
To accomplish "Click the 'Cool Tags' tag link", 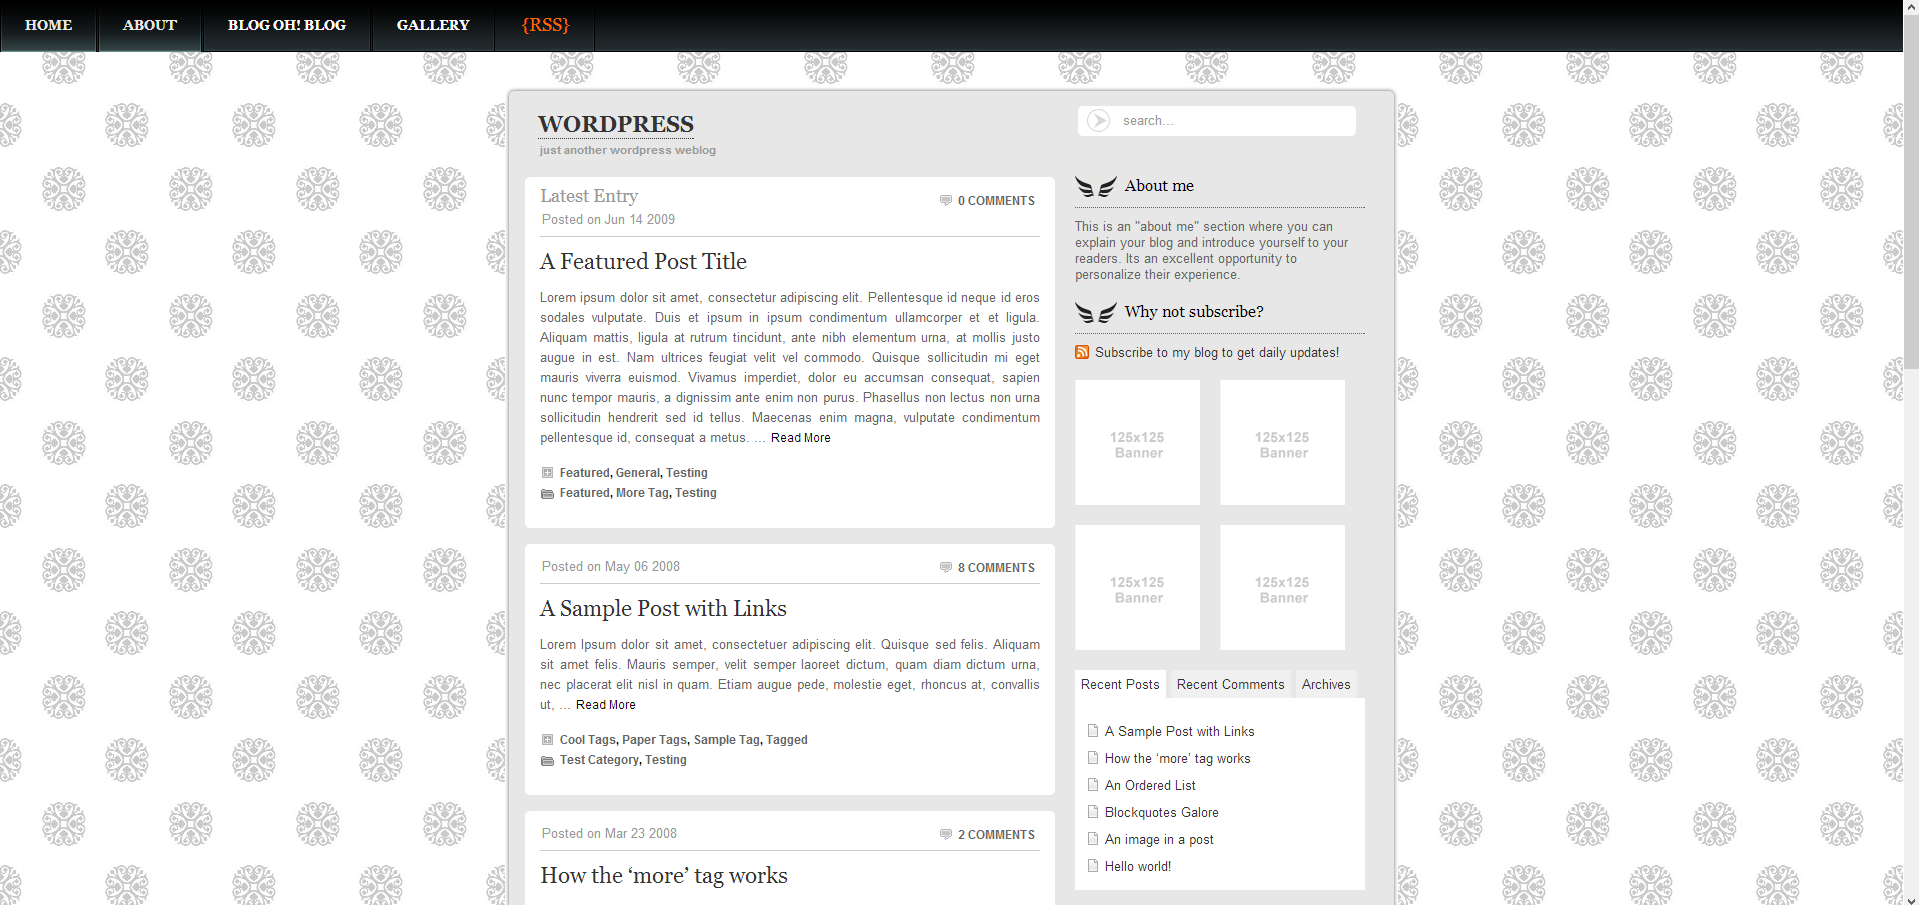I will coord(587,740).
